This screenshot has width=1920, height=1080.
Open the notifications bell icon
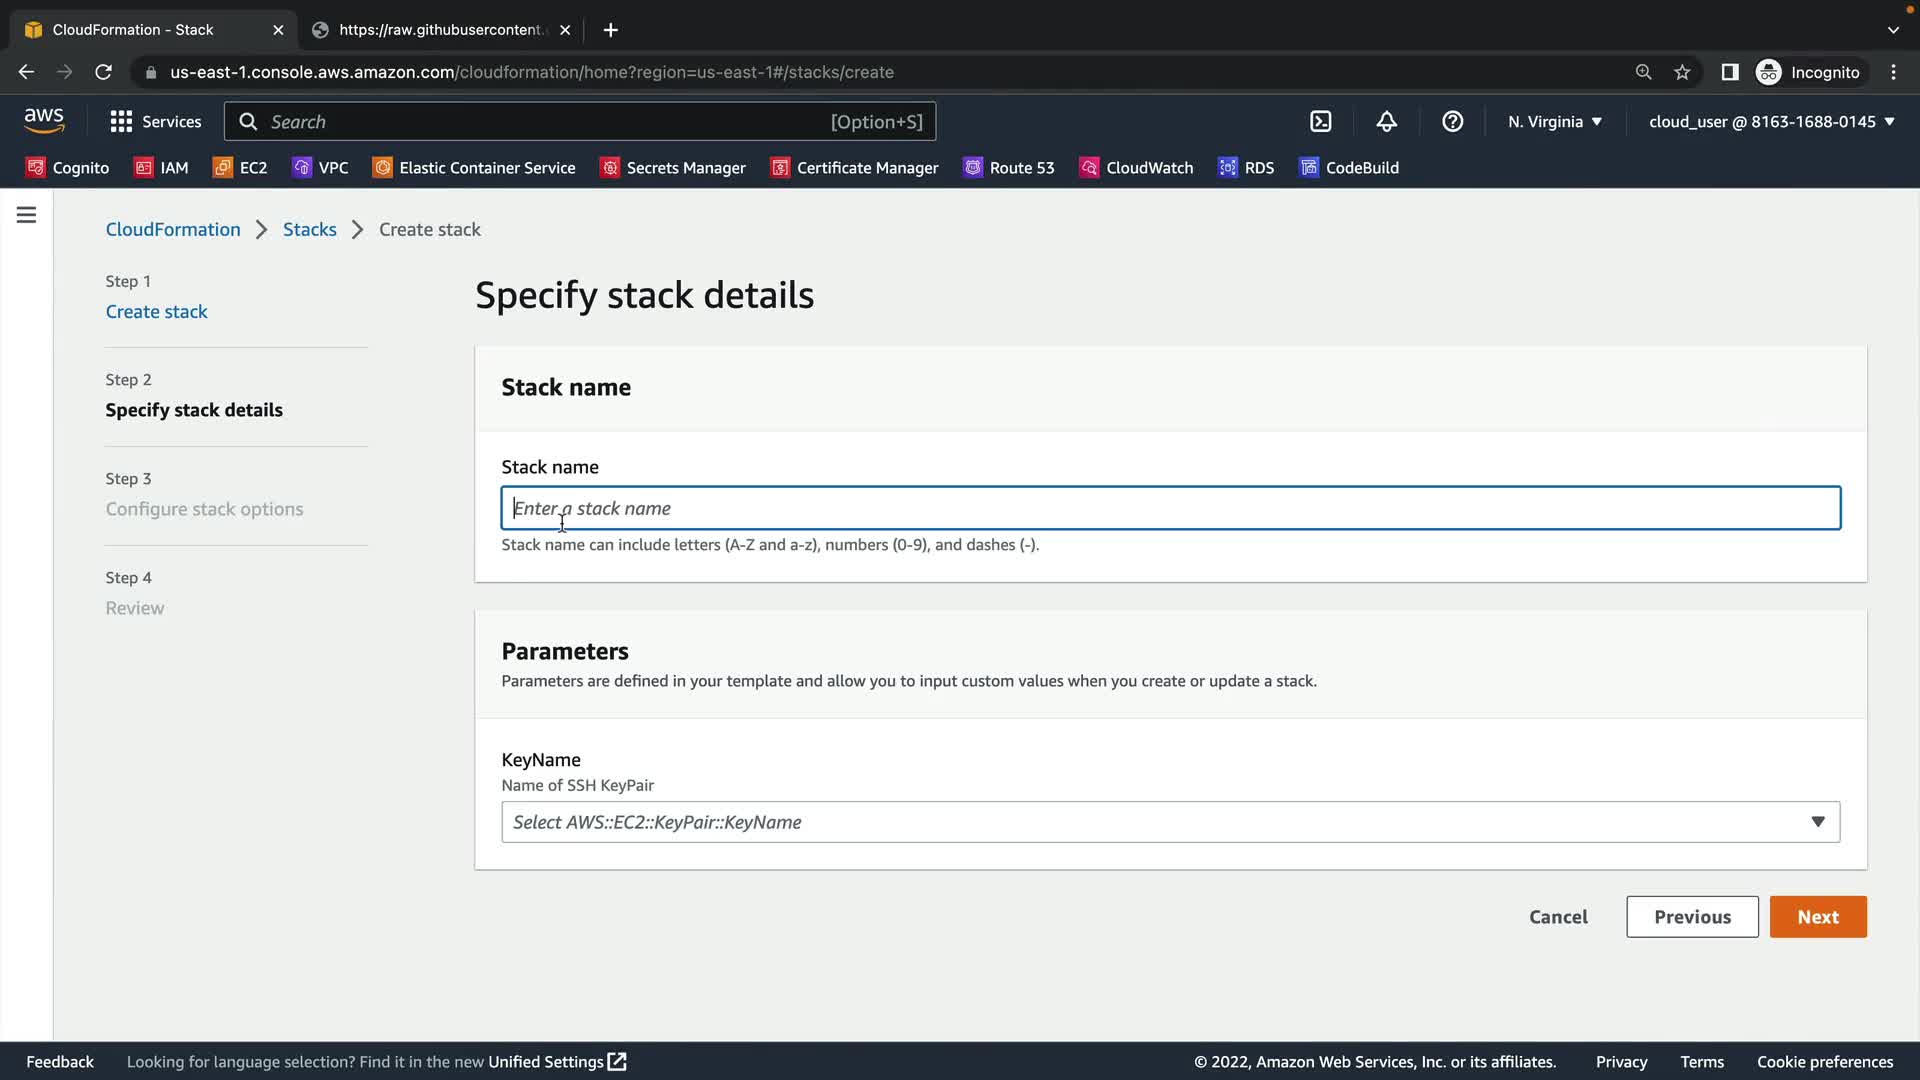pos(1386,121)
